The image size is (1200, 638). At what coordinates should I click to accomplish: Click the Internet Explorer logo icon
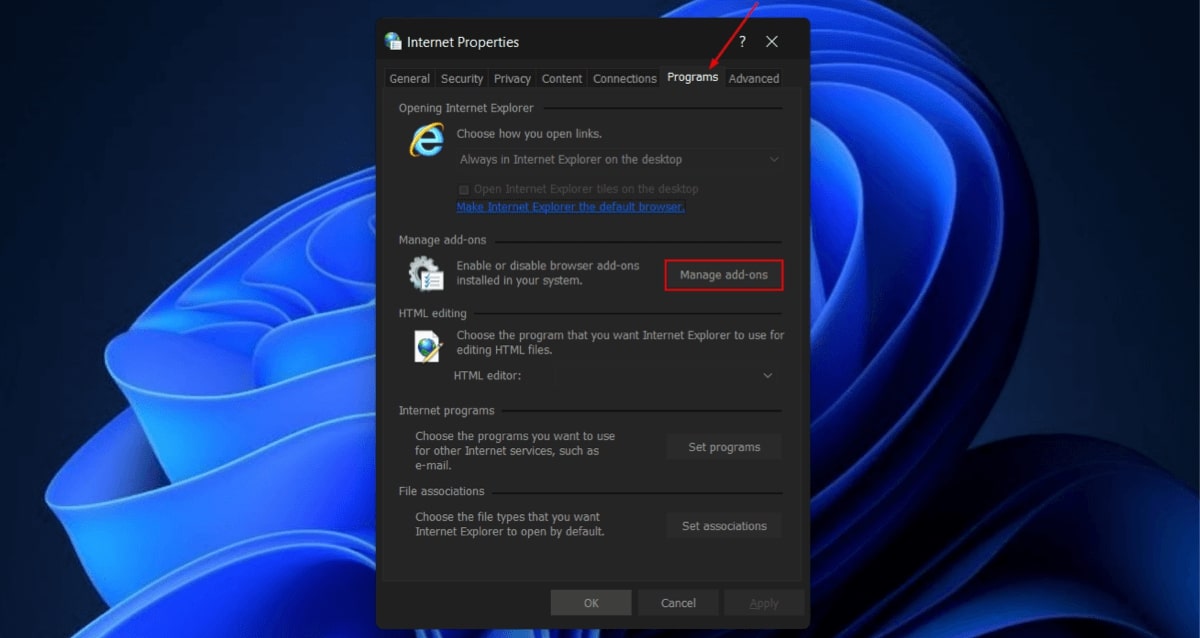click(425, 141)
